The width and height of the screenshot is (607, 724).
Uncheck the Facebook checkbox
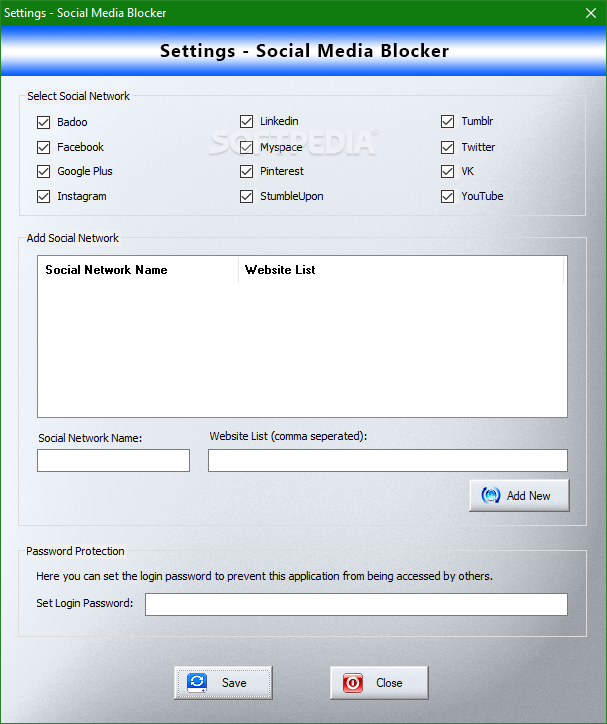43,147
